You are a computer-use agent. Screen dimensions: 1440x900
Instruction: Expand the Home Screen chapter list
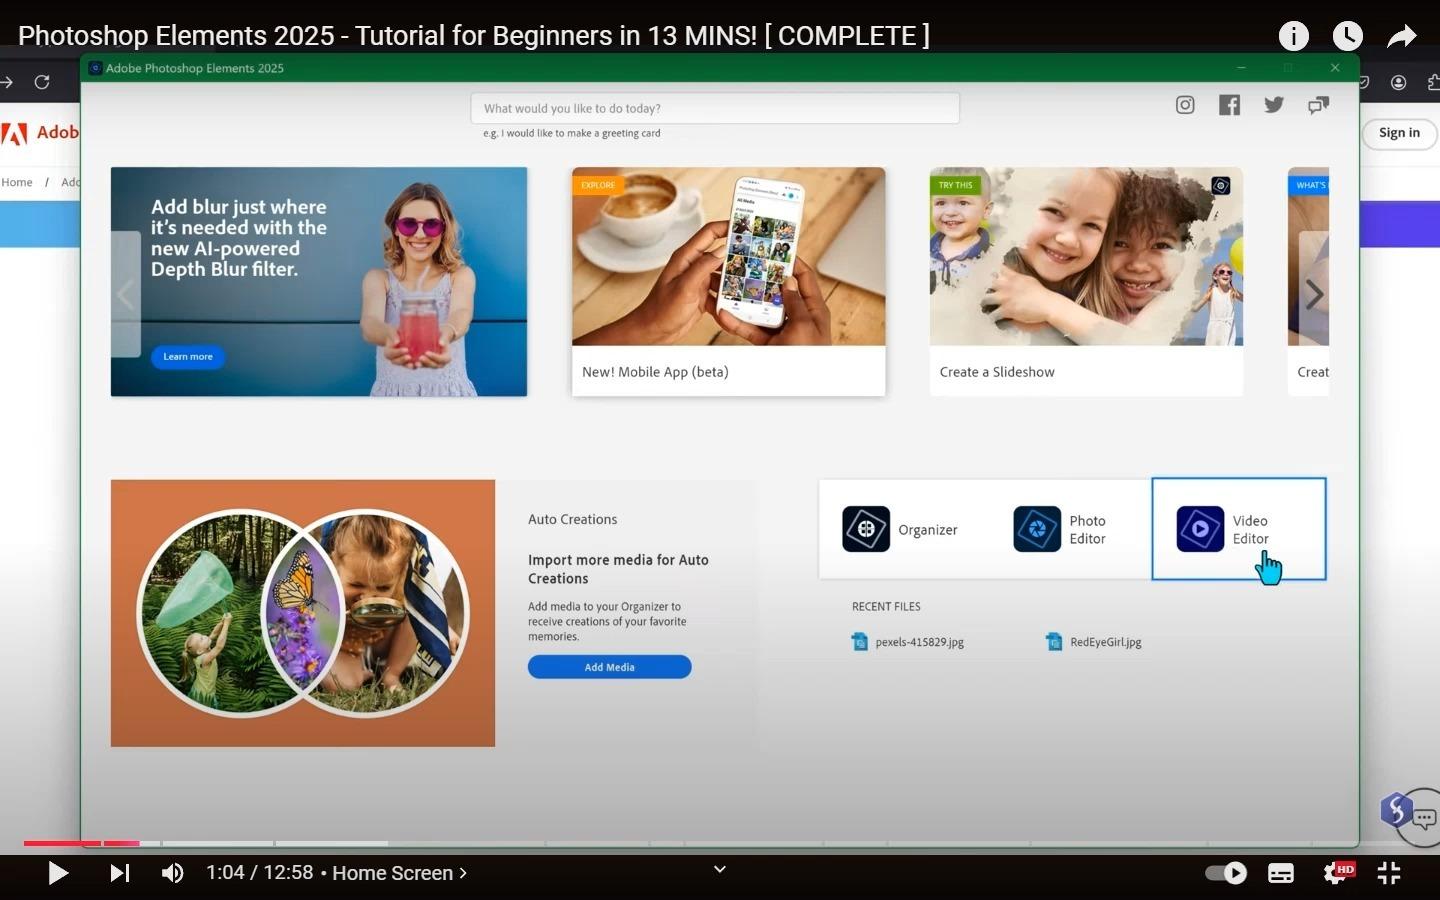400,873
